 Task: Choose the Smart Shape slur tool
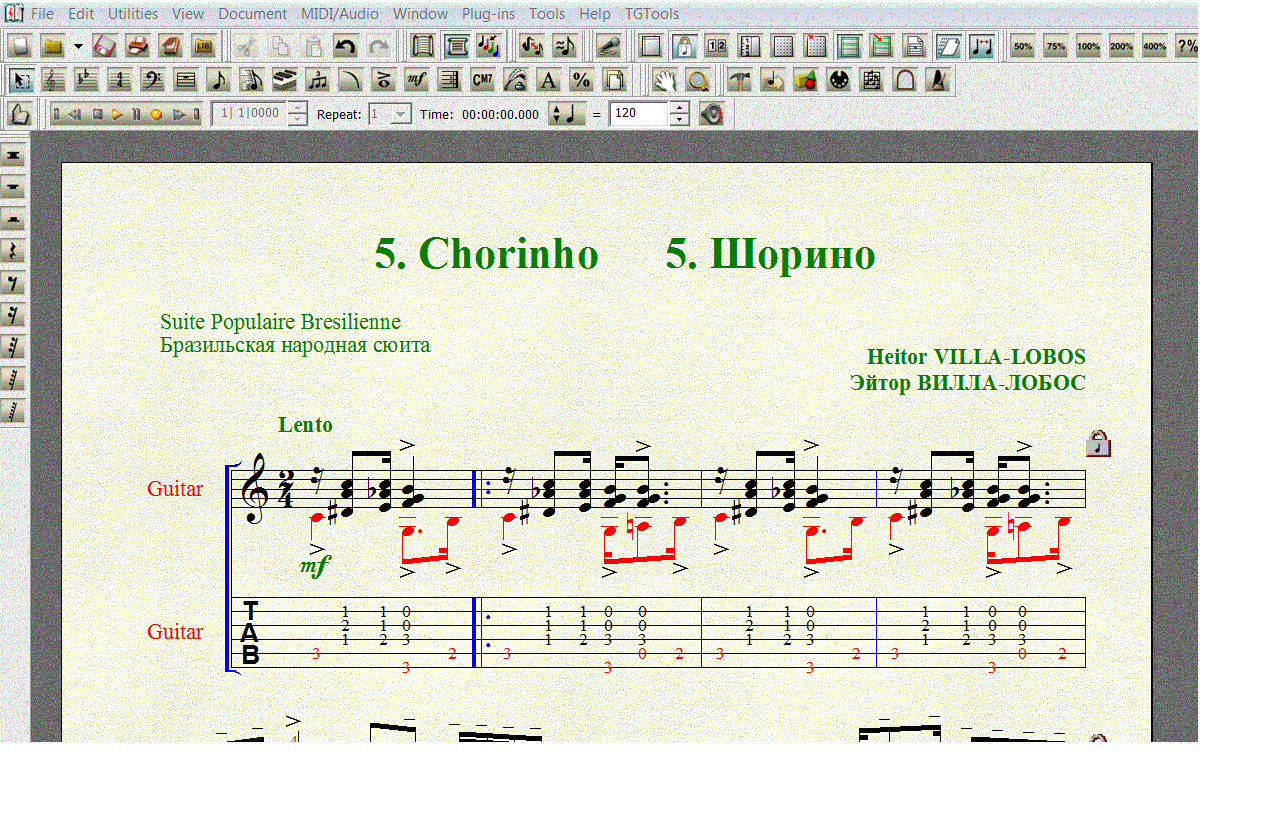coord(351,80)
